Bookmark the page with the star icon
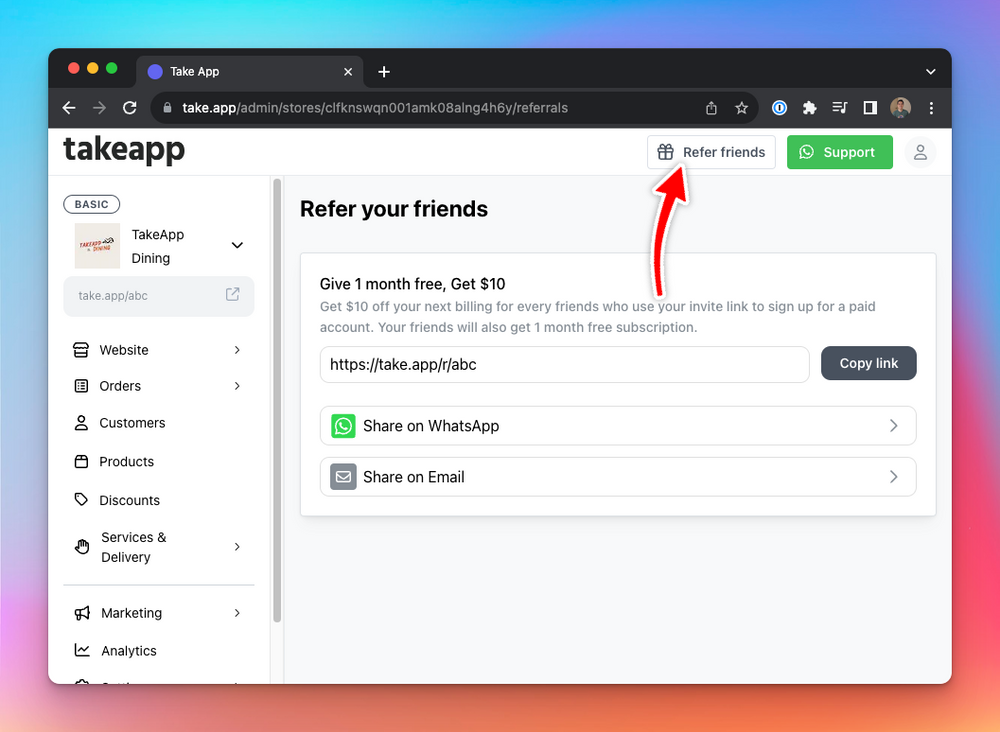This screenshot has height=732, width=1000. [741, 108]
